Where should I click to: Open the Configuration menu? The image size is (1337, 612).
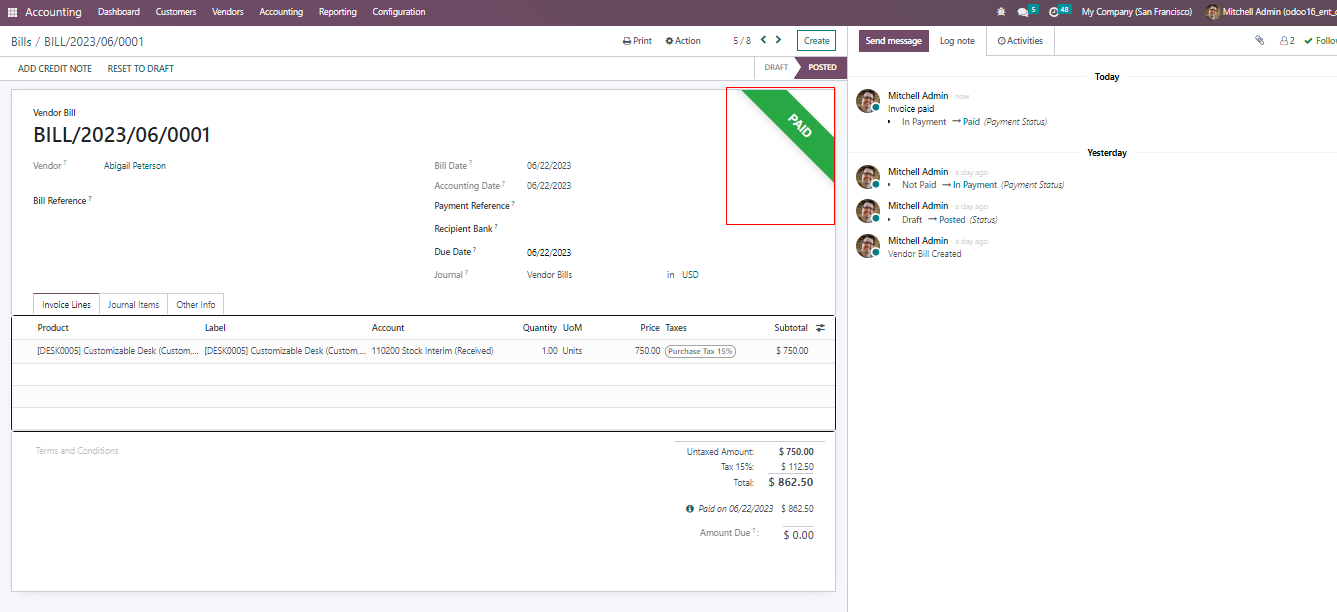click(x=398, y=12)
